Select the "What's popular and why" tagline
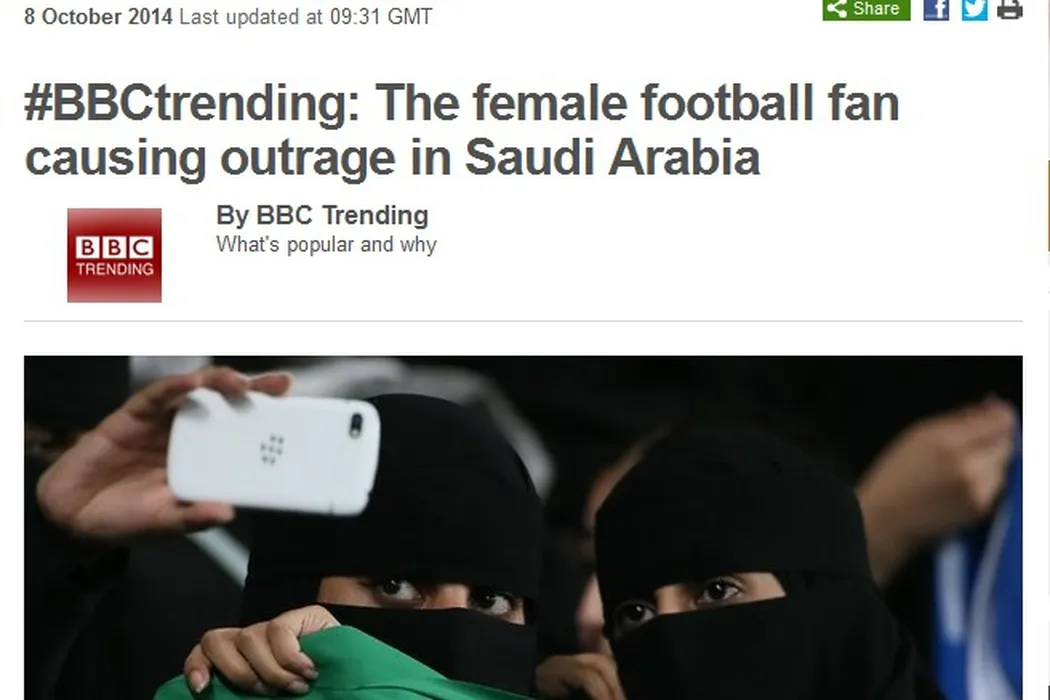This screenshot has width=1050, height=700. tap(326, 244)
